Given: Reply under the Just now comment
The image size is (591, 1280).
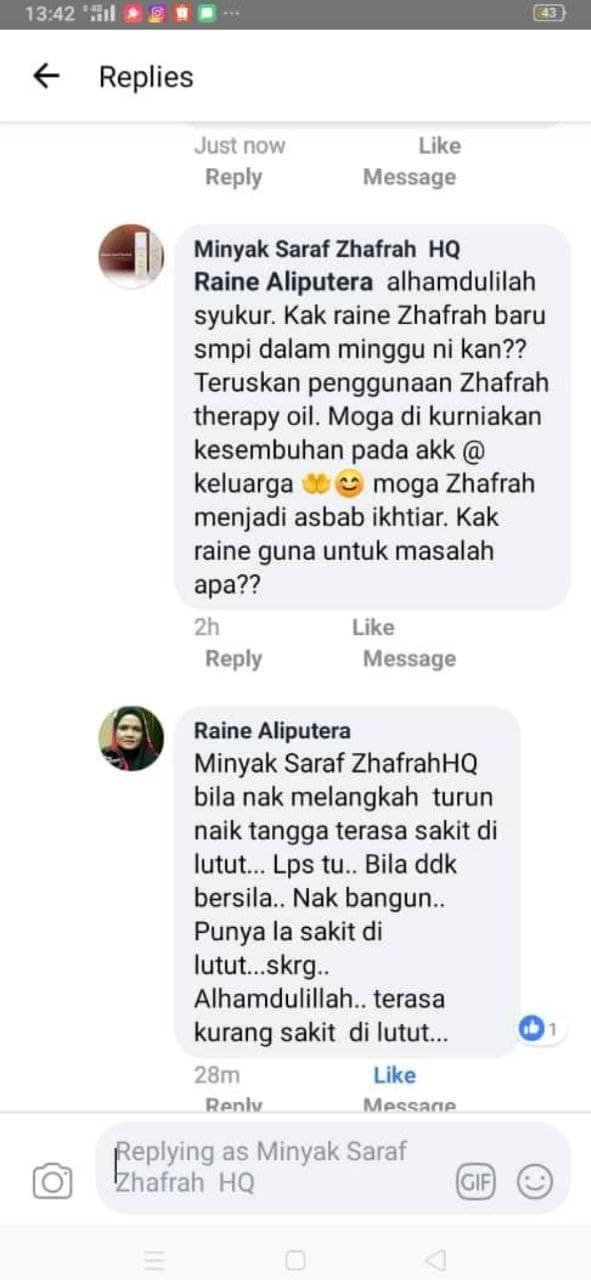Looking at the screenshot, I should (x=233, y=177).
